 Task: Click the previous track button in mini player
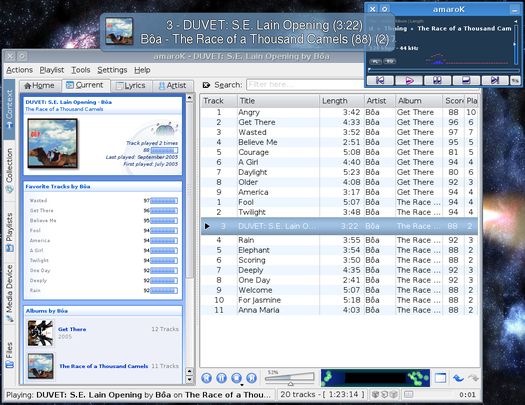tap(380, 80)
